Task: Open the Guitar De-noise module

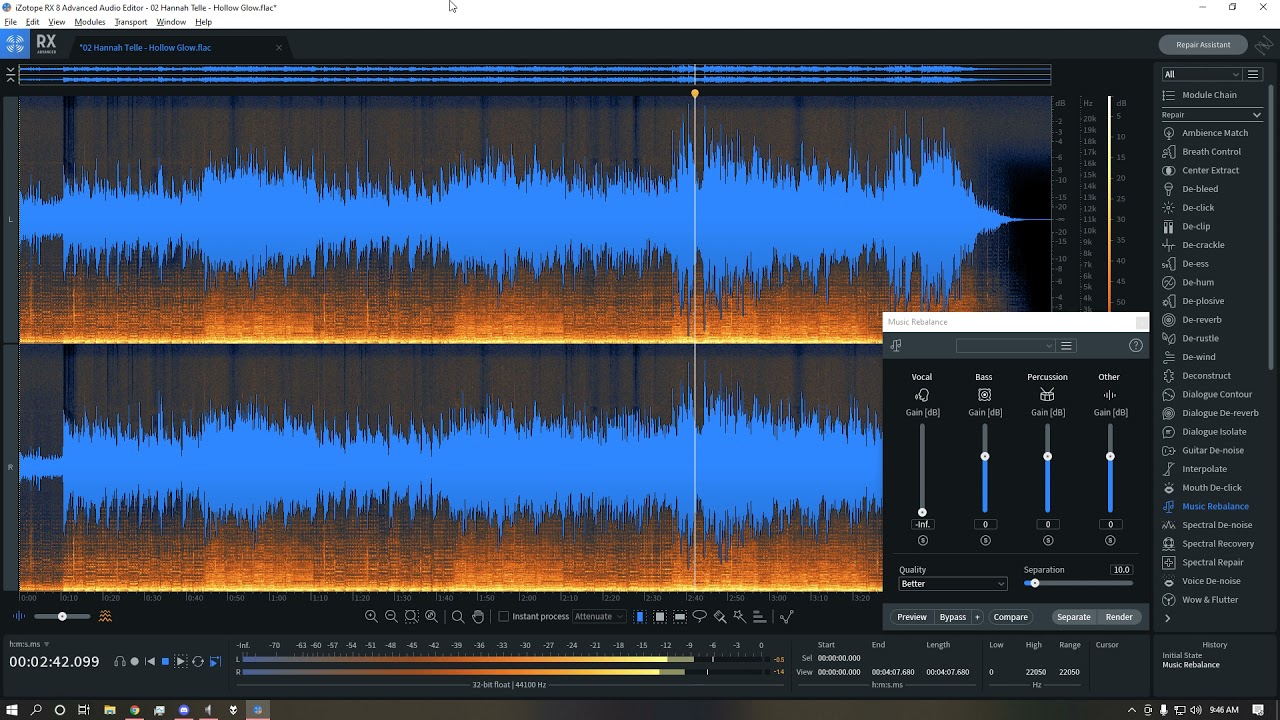Action: pyautogui.click(x=1203, y=450)
